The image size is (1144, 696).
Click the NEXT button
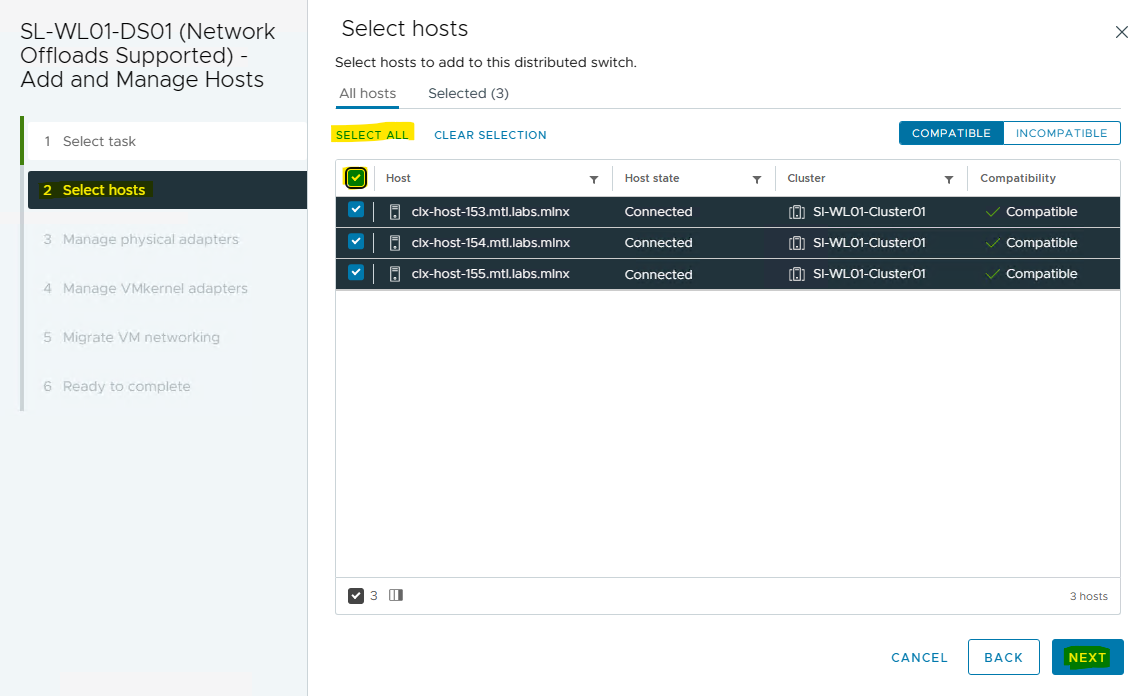(x=1087, y=657)
